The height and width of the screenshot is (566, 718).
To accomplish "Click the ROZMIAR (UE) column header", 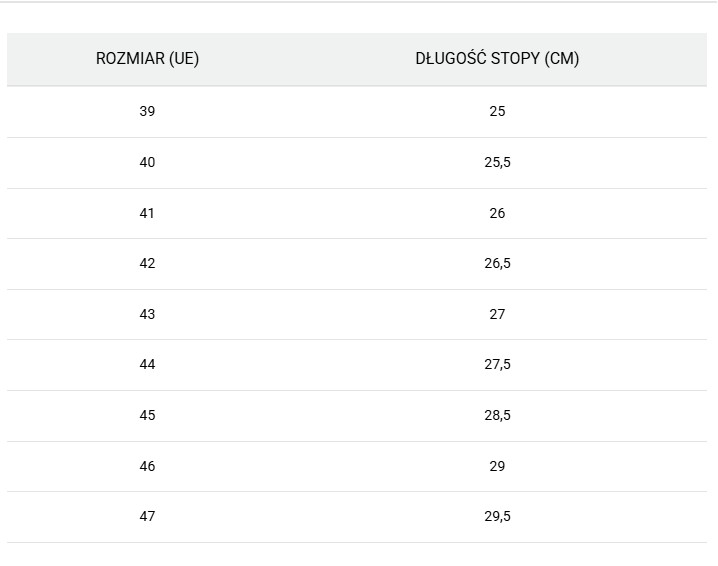I will [147, 58].
